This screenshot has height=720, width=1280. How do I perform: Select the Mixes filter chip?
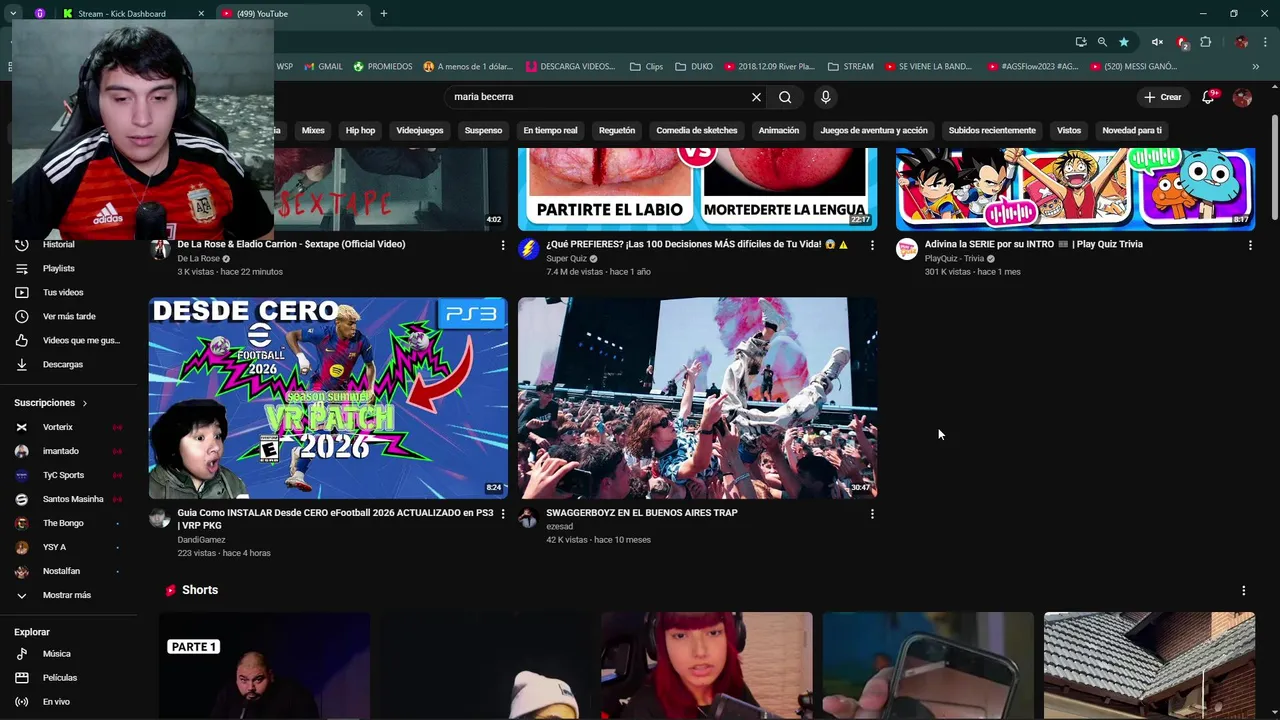click(x=313, y=130)
